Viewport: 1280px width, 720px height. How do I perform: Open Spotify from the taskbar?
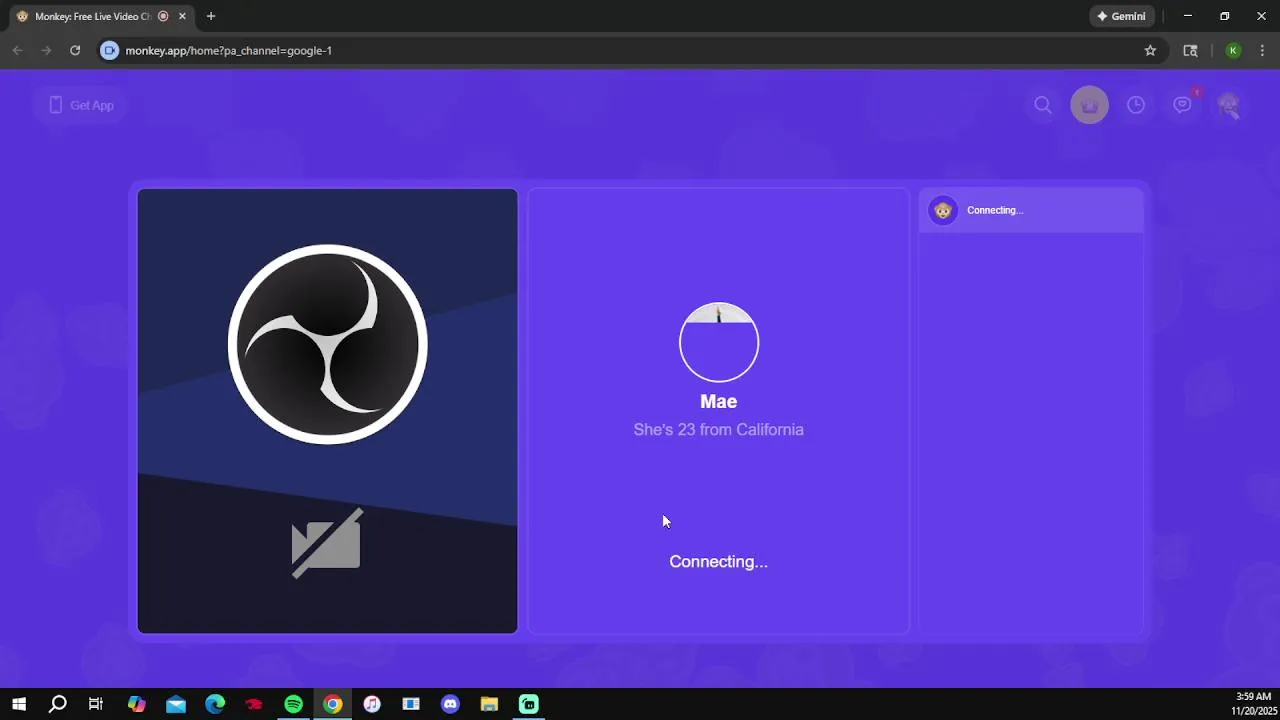coord(293,704)
